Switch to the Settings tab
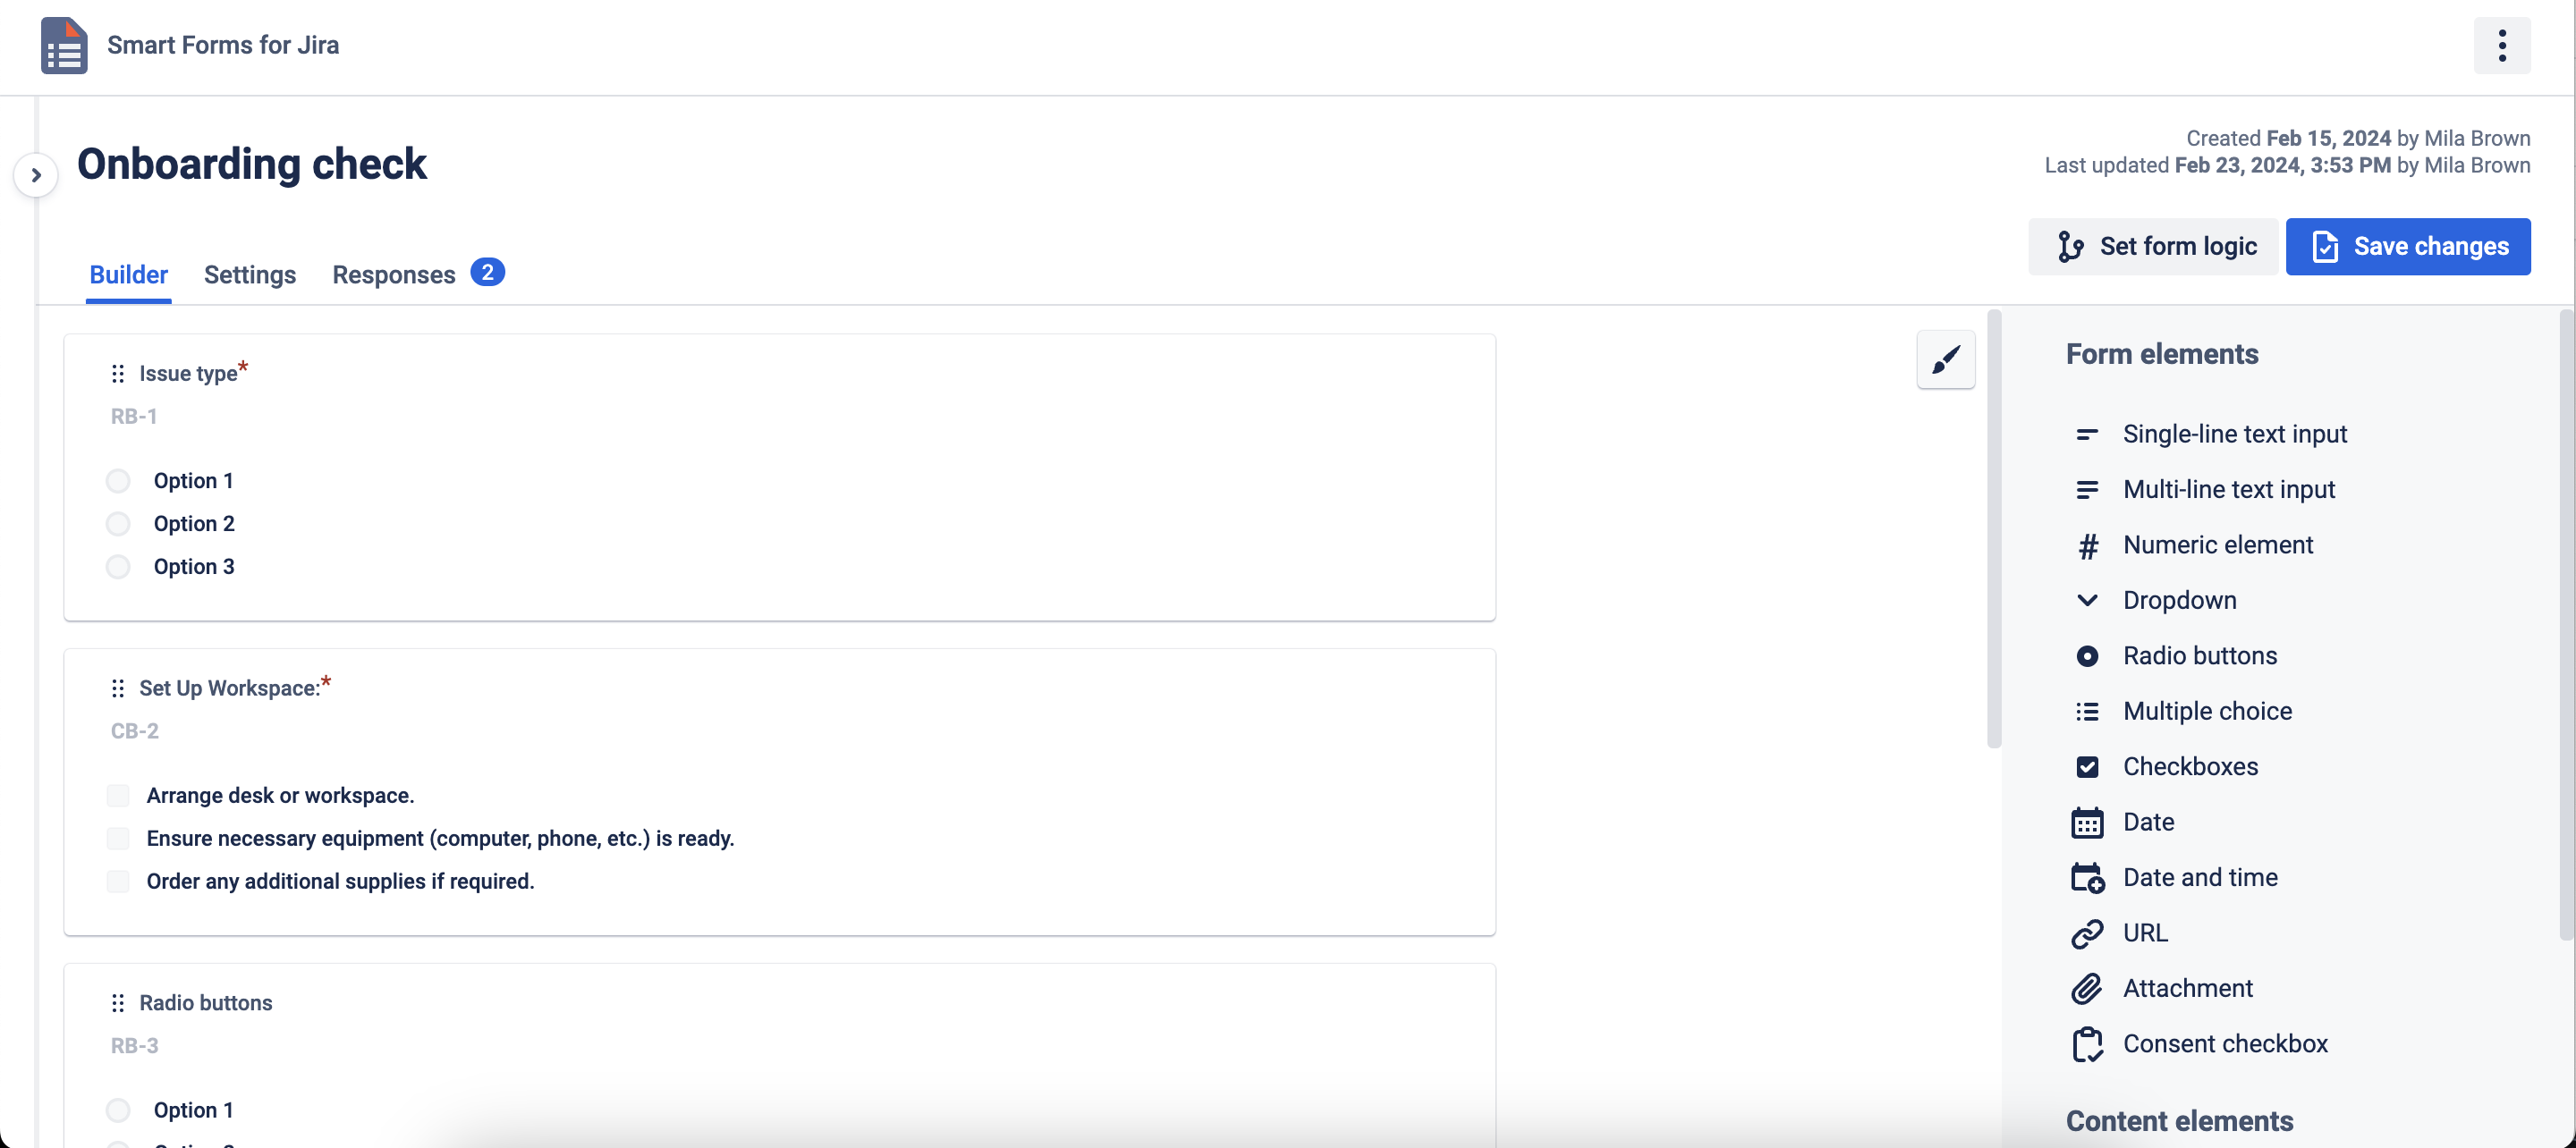2576x1148 pixels. (x=250, y=275)
